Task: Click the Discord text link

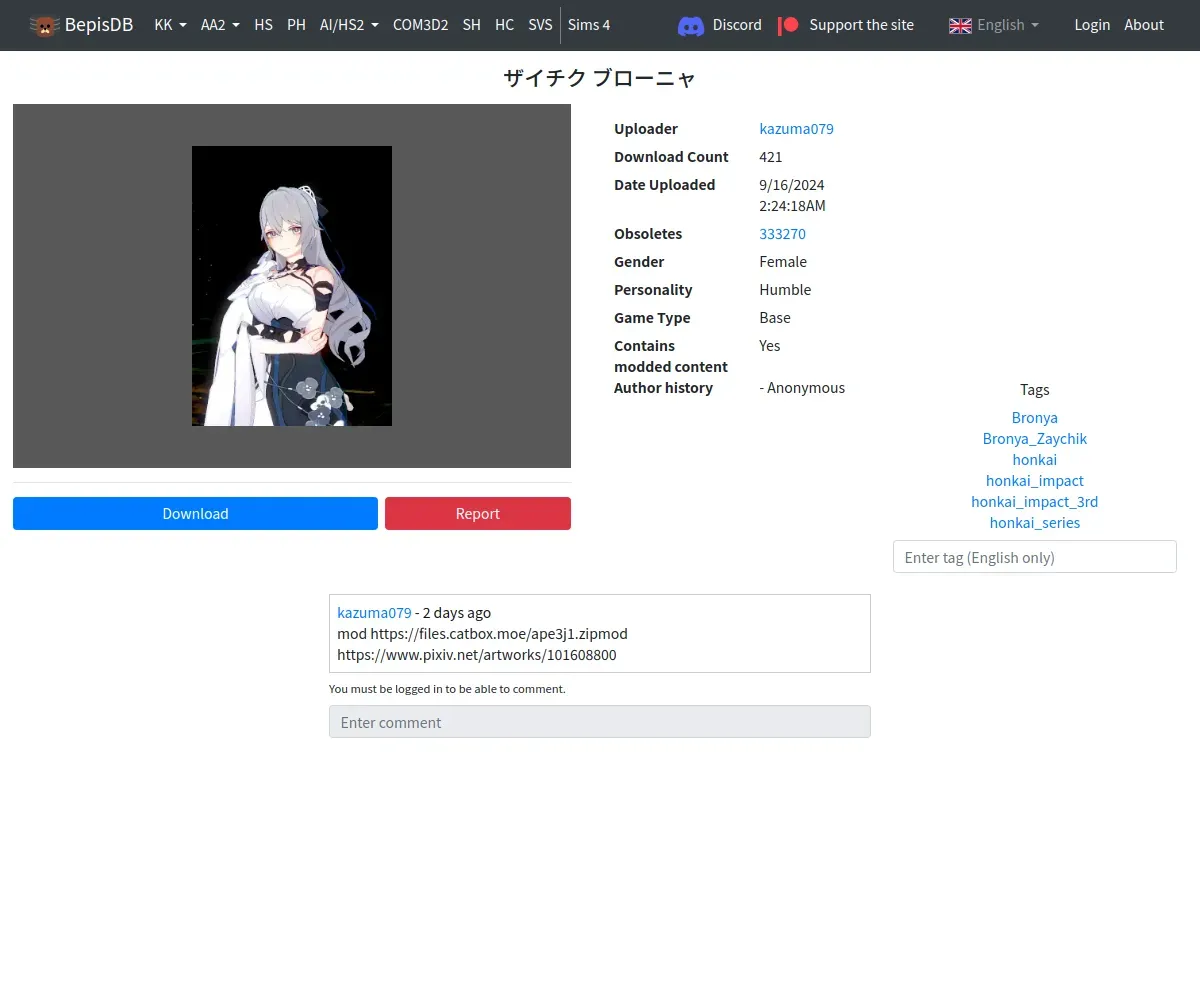Action: [x=737, y=25]
